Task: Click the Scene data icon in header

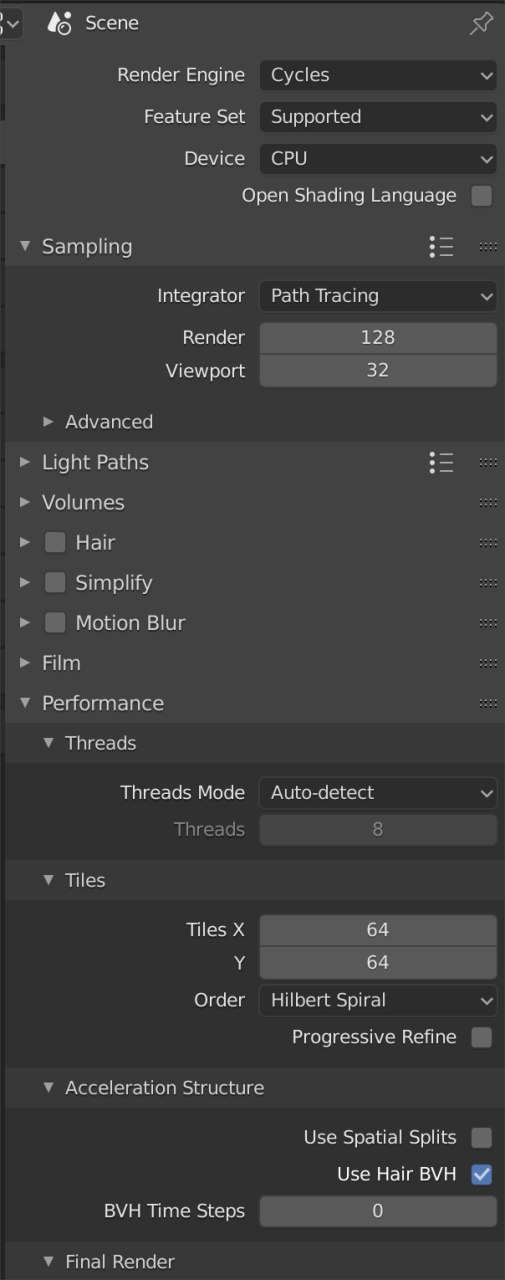Action: pyautogui.click(x=59, y=23)
